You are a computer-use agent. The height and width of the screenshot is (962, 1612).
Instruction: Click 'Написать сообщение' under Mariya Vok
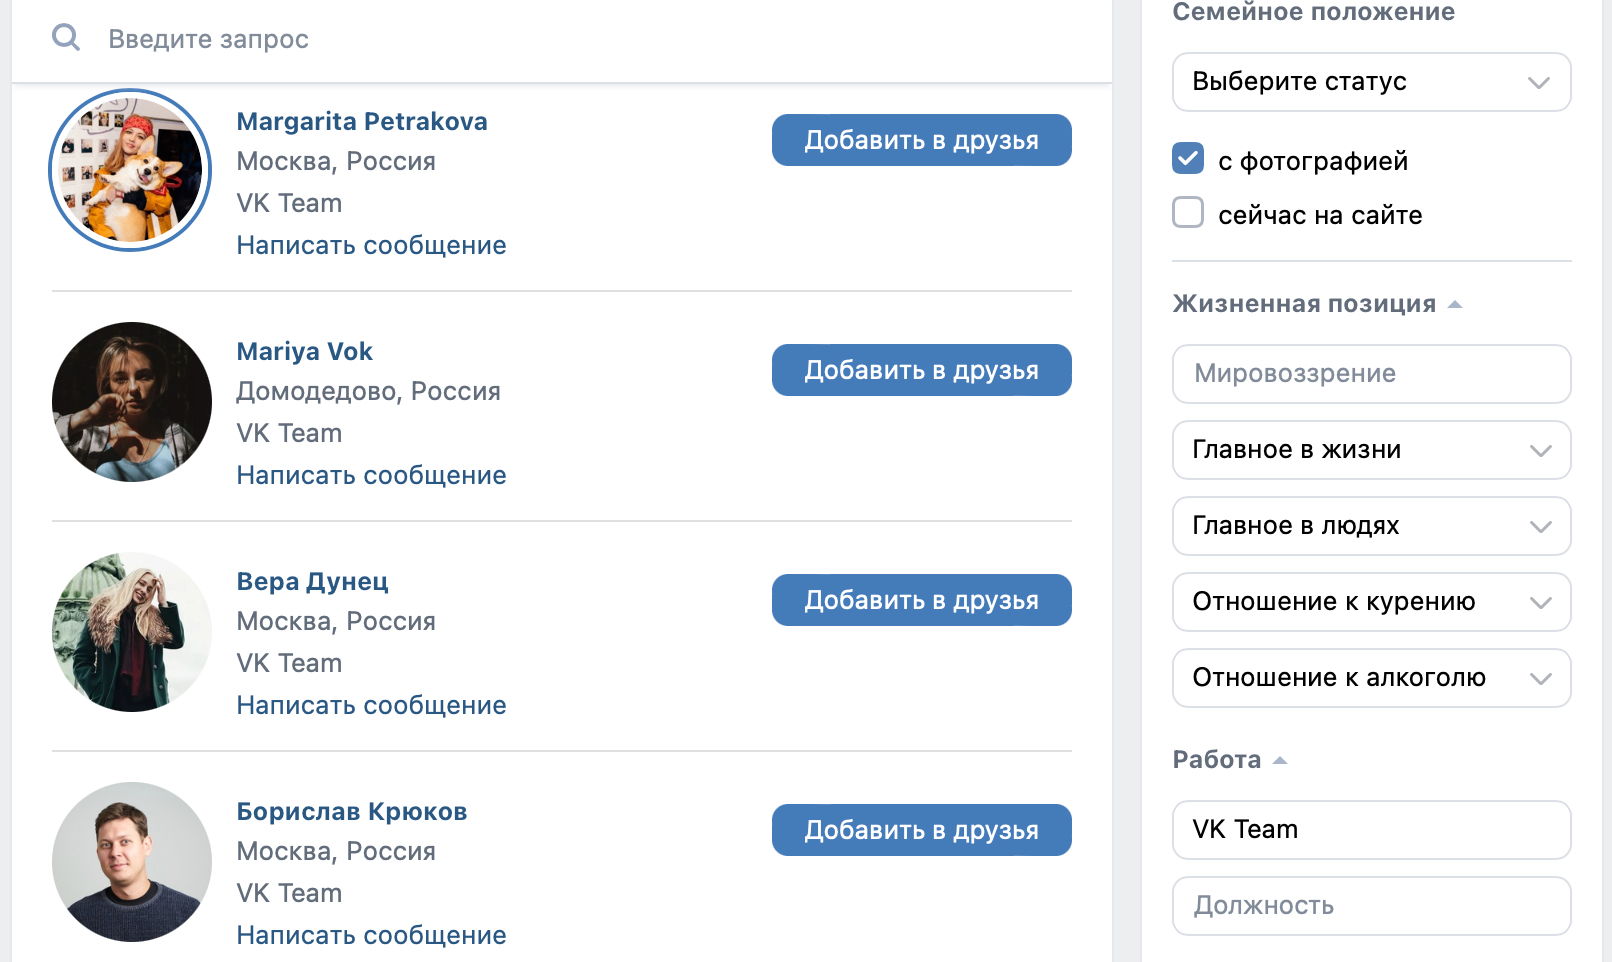tap(371, 475)
